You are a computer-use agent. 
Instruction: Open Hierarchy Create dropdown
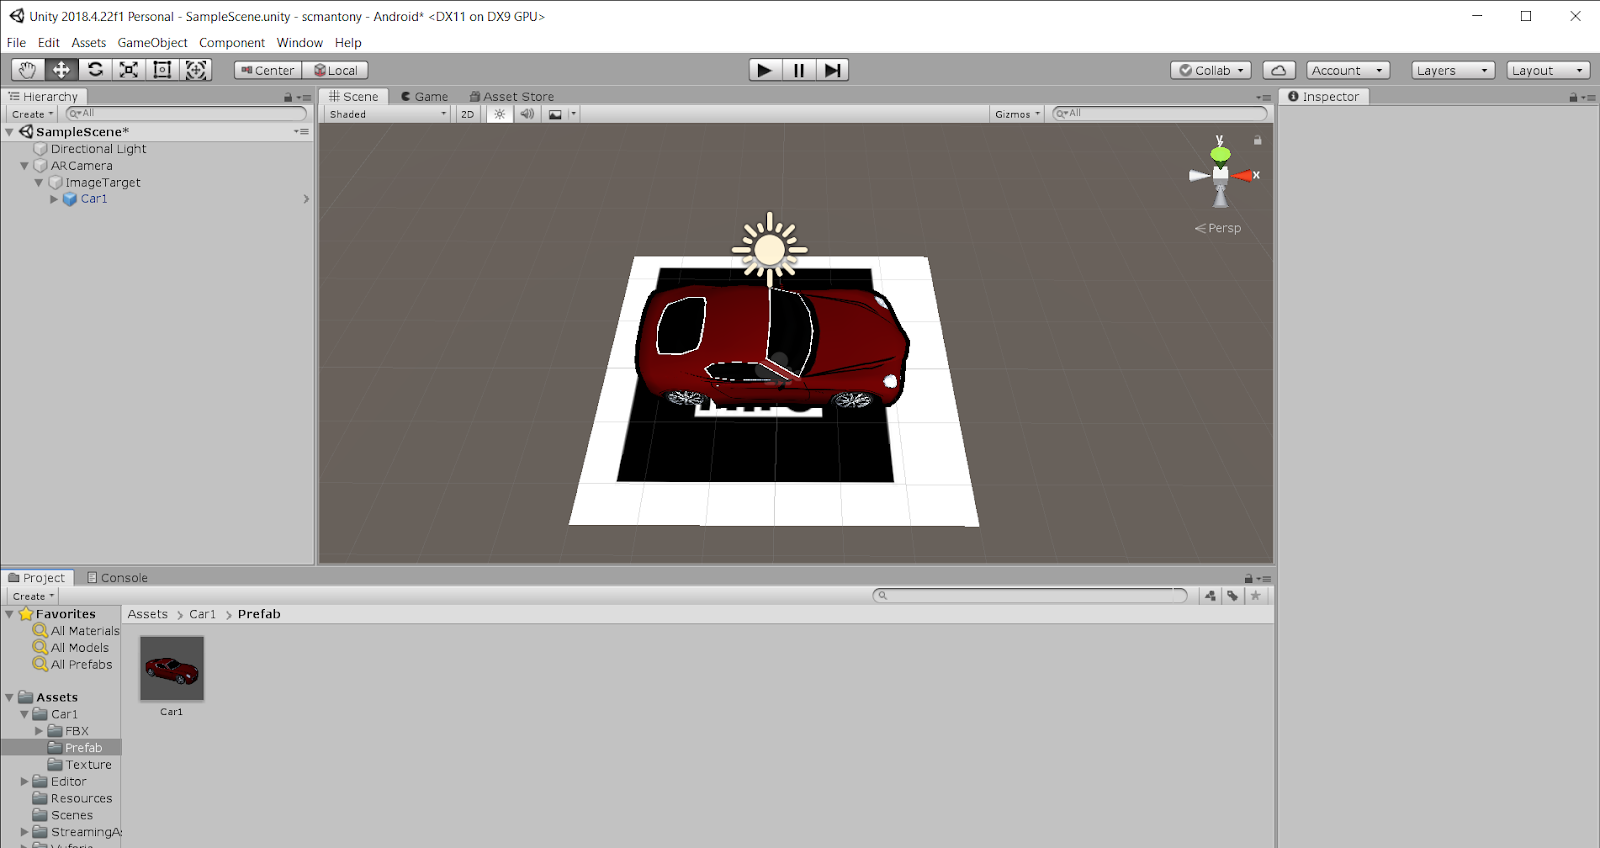click(x=33, y=114)
